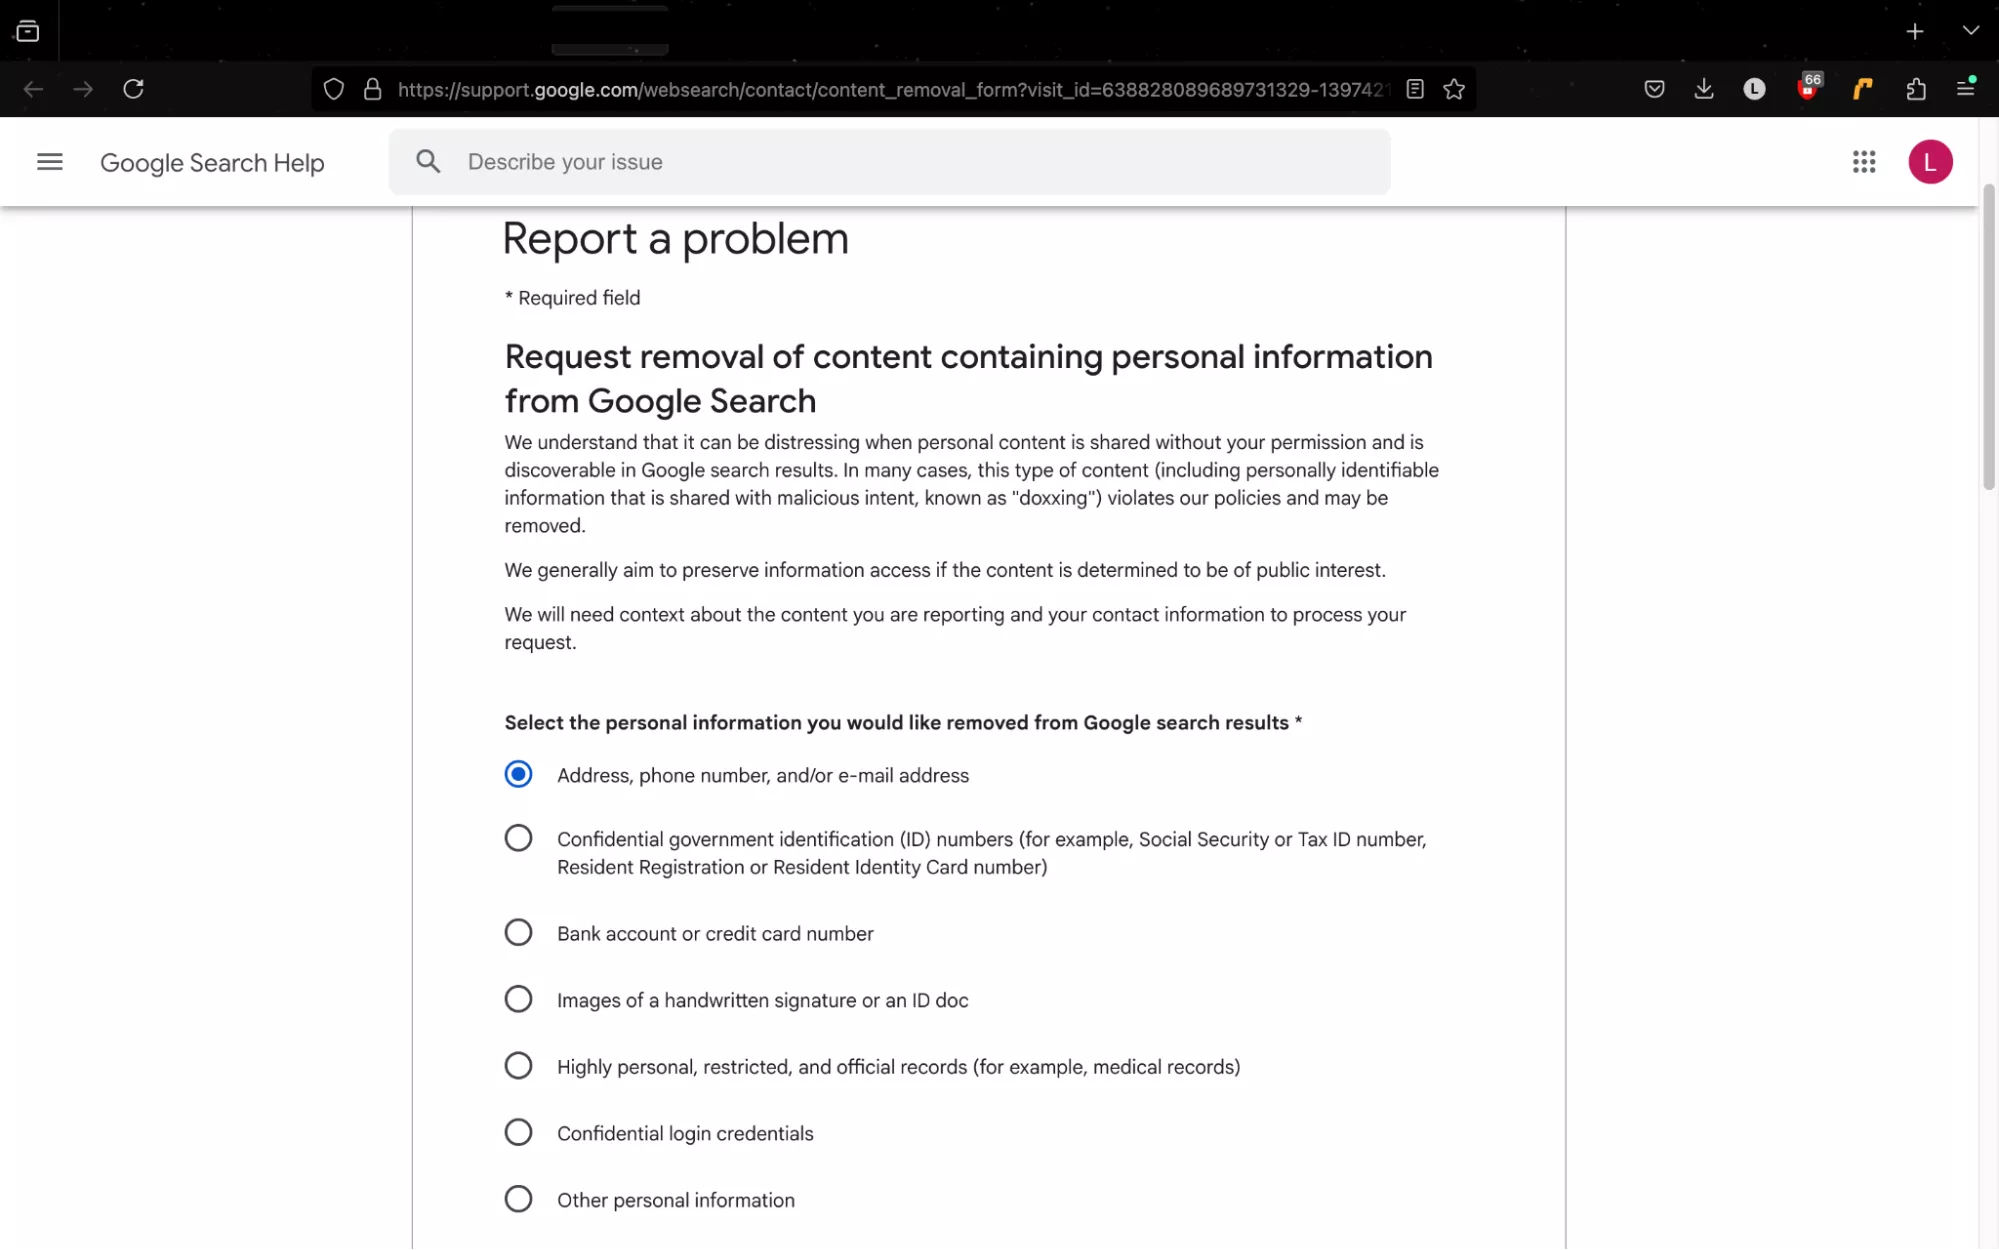The height and width of the screenshot is (1250, 1999).
Task: Toggle reader view icon in address bar
Action: click(1414, 90)
